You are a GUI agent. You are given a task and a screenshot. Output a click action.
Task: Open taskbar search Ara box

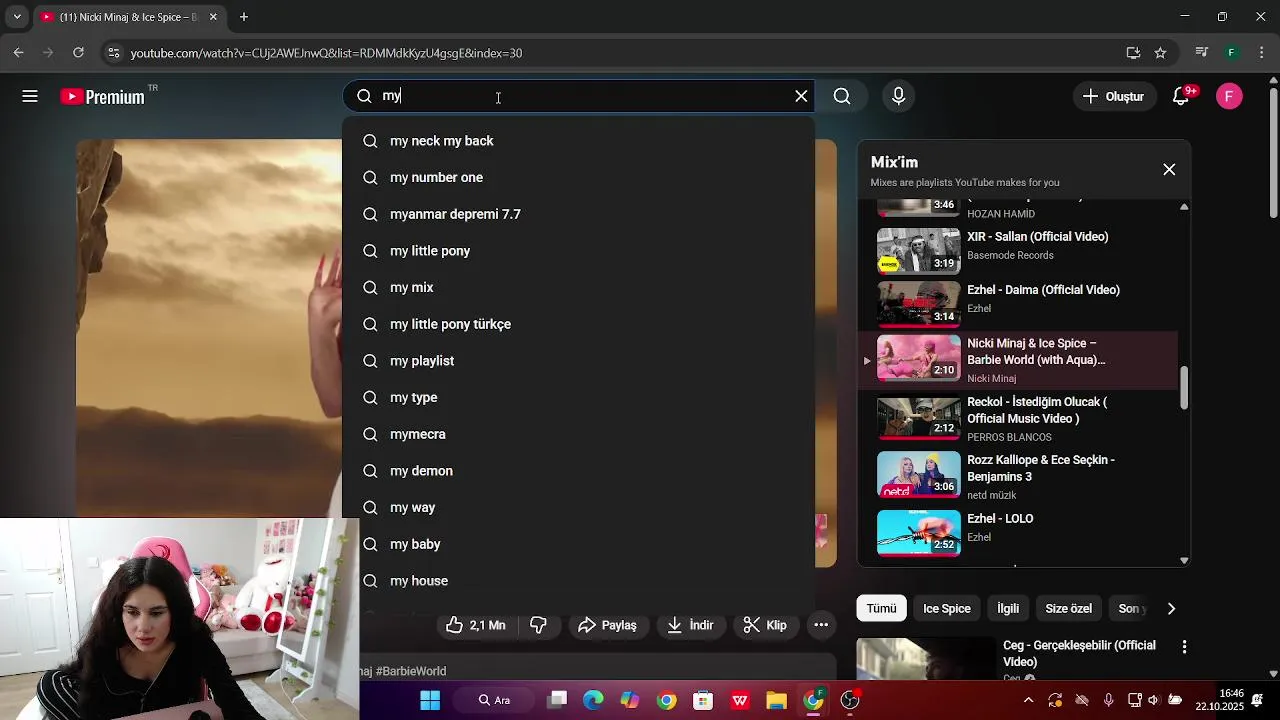[x=494, y=700]
